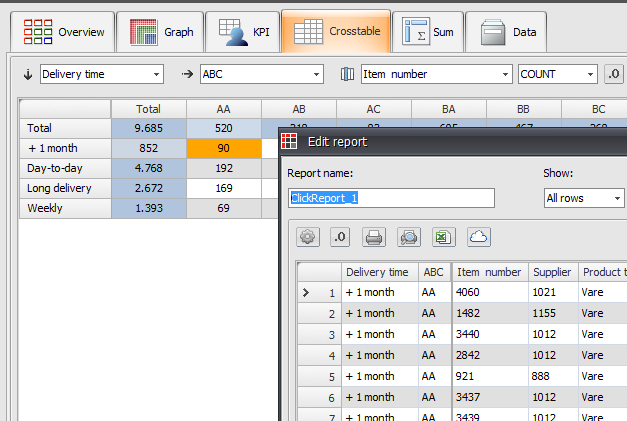This screenshot has width=627, height=421.
Task: Click the Excel export icon
Action: pyautogui.click(x=443, y=237)
